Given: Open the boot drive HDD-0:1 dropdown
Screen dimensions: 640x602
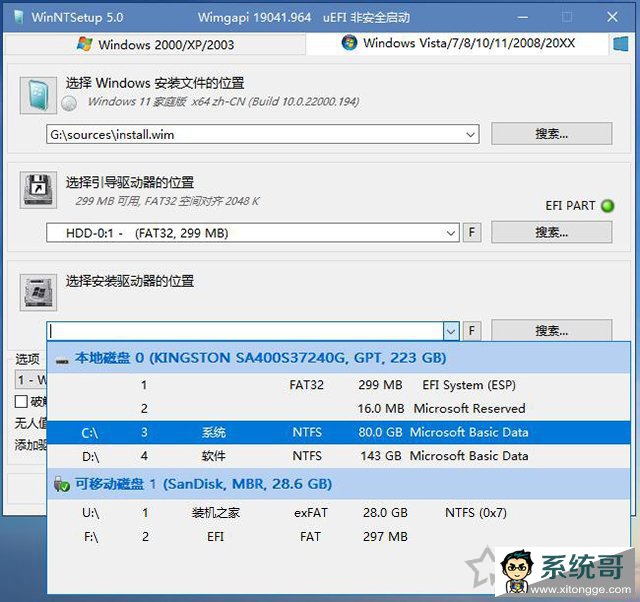Looking at the screenshot, I should click(451, 233).
